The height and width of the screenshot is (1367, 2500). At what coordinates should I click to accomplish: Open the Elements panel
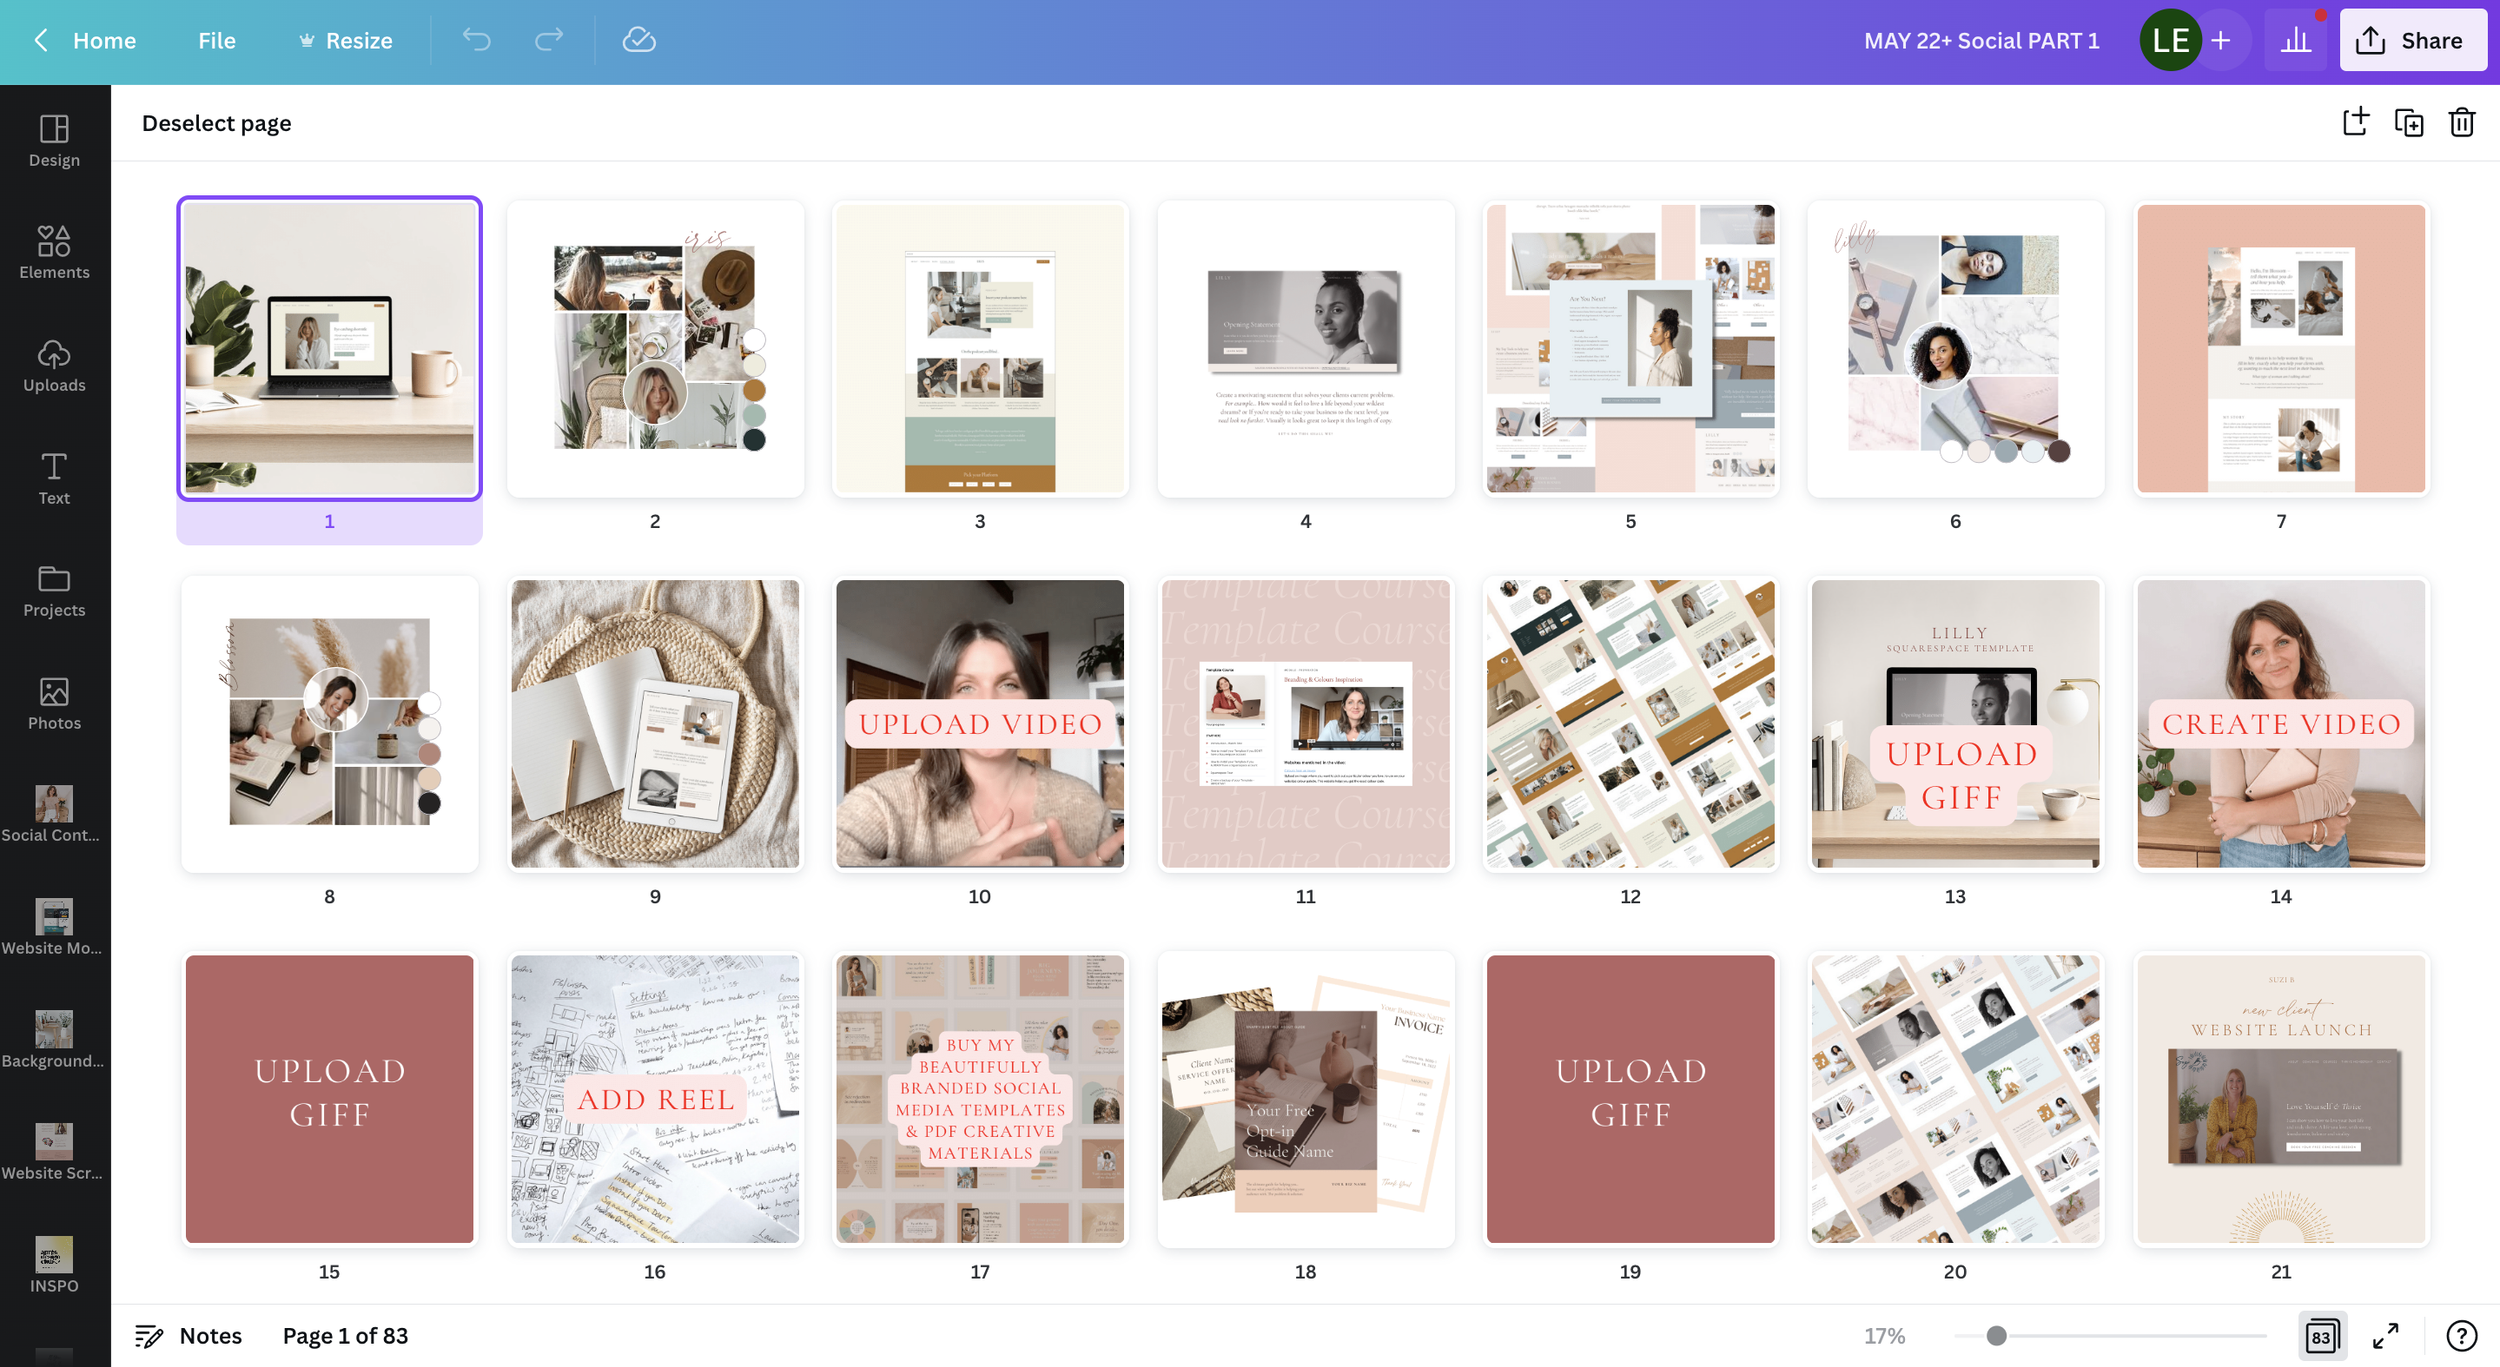[x=54, y=252]
